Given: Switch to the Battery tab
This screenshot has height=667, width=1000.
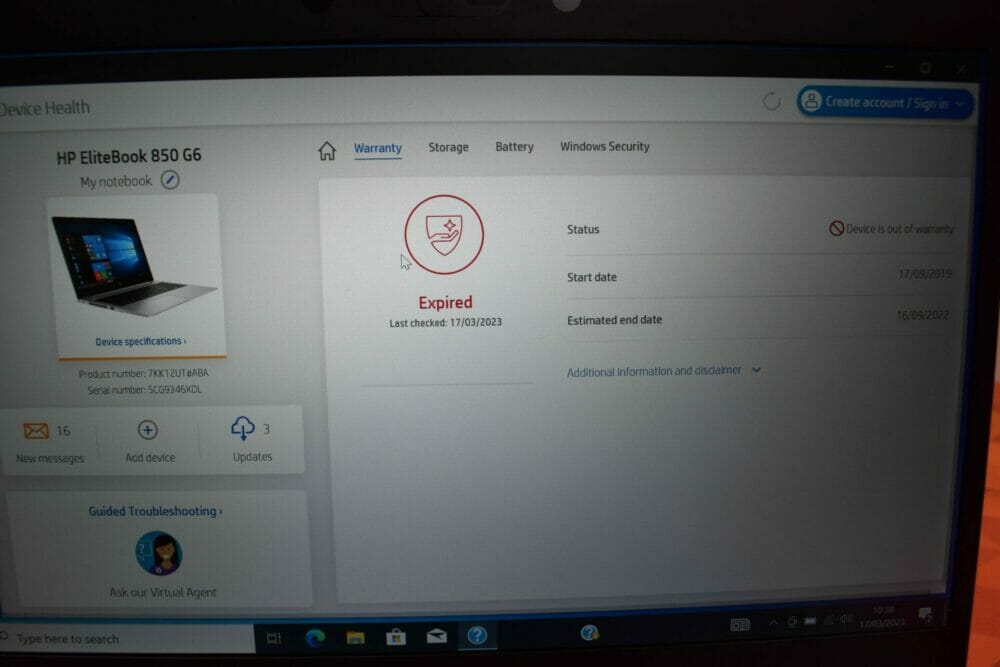Looking at the screenshot, I should pos(514,147).
